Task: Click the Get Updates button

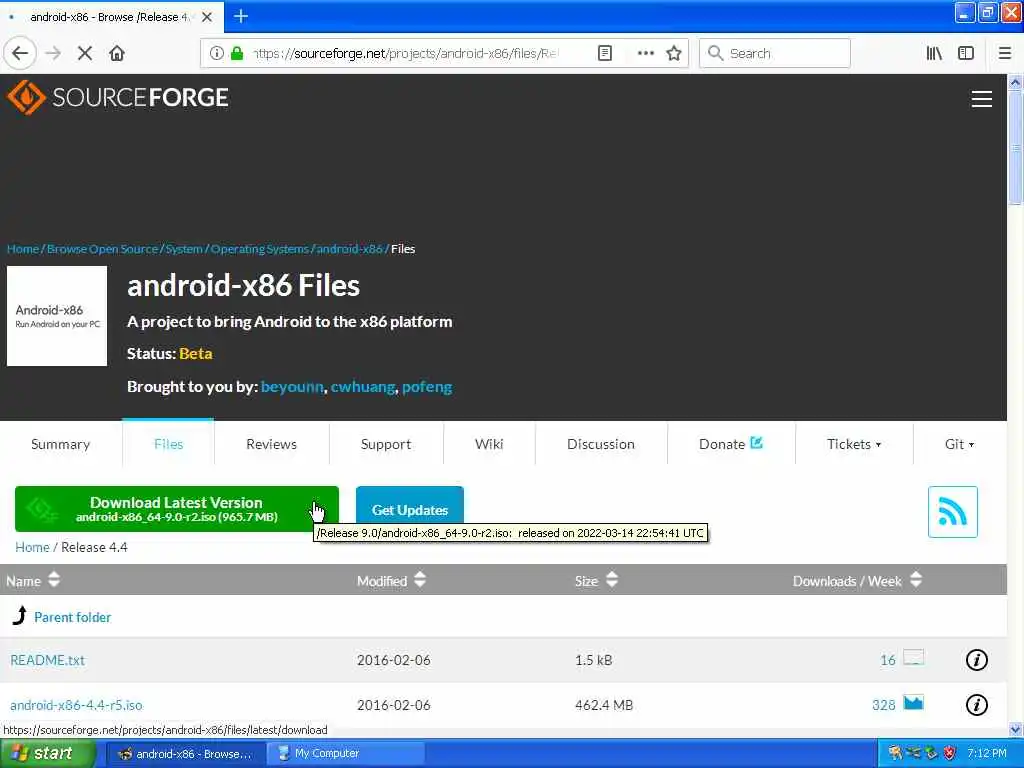Action: pos(410,509)
